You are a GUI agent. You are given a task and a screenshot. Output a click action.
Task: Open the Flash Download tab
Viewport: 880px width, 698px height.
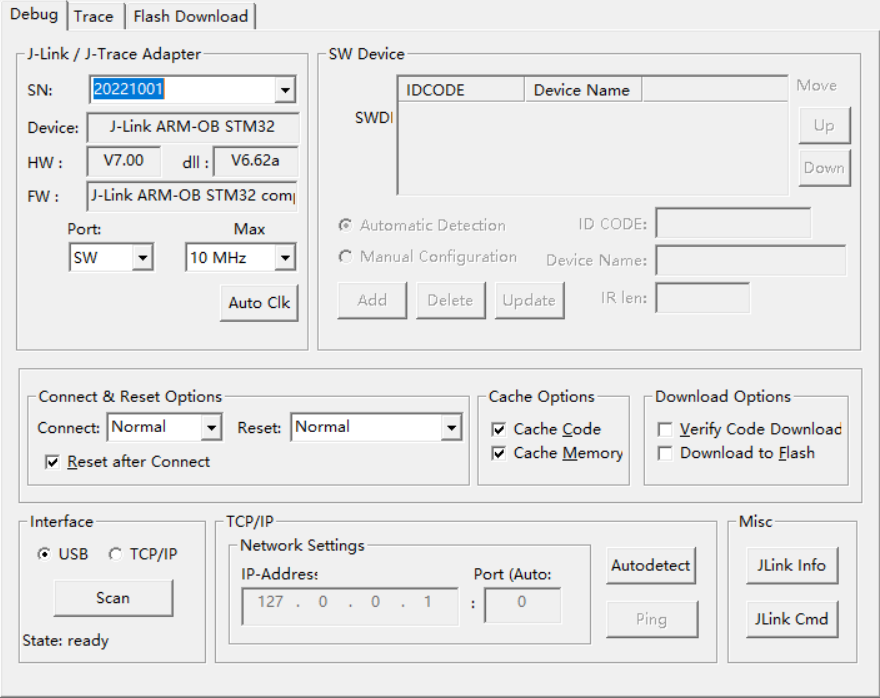191,16
